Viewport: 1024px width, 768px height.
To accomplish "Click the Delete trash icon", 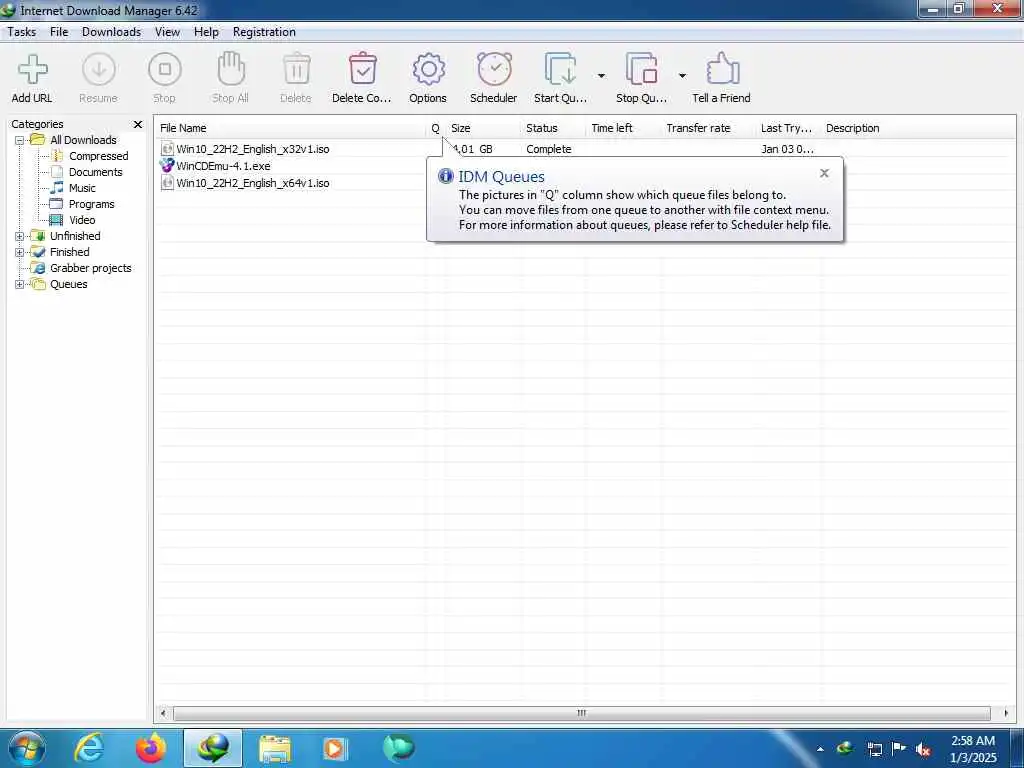I will (296, 69).
